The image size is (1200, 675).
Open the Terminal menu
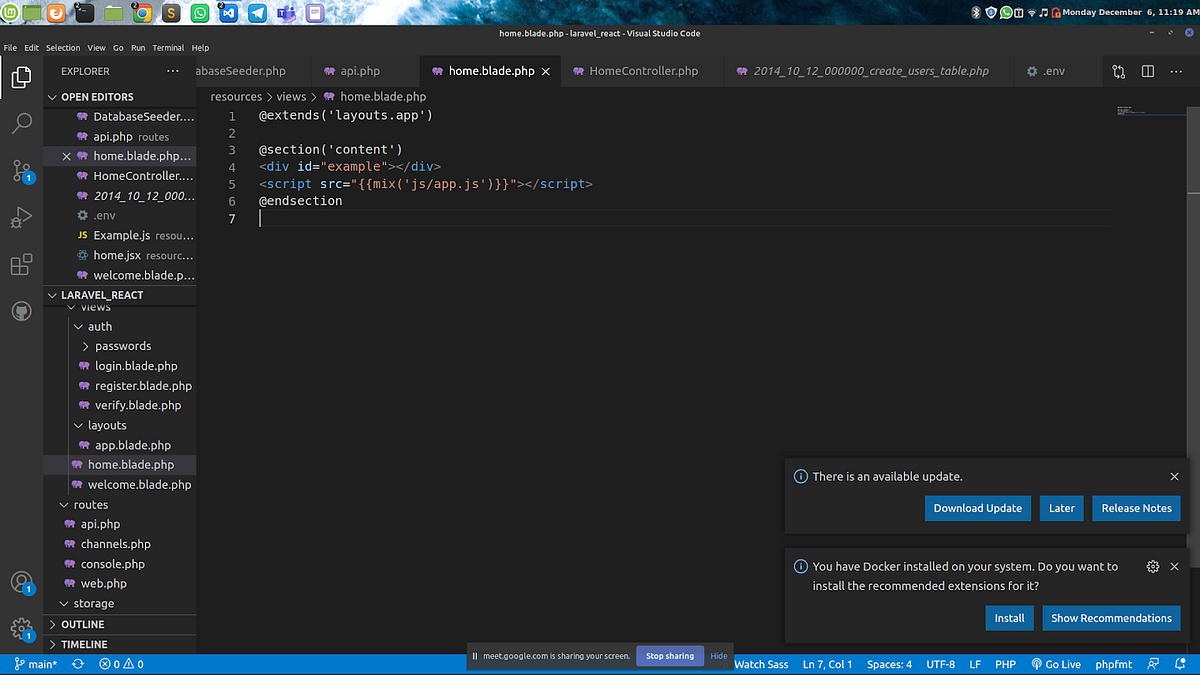coord(168,47)
